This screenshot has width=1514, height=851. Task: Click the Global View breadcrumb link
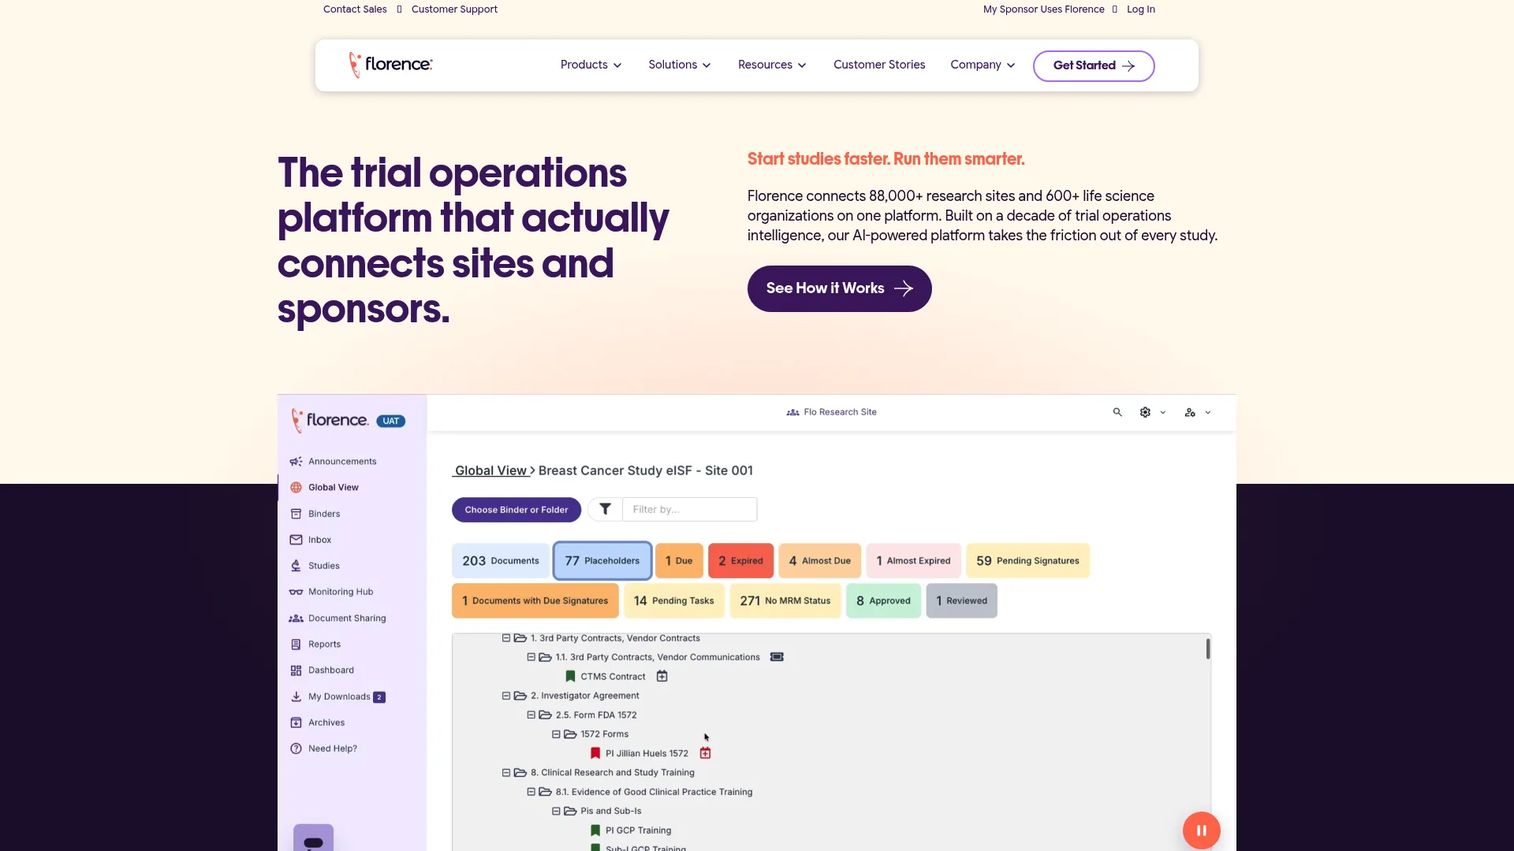[490, 471]
